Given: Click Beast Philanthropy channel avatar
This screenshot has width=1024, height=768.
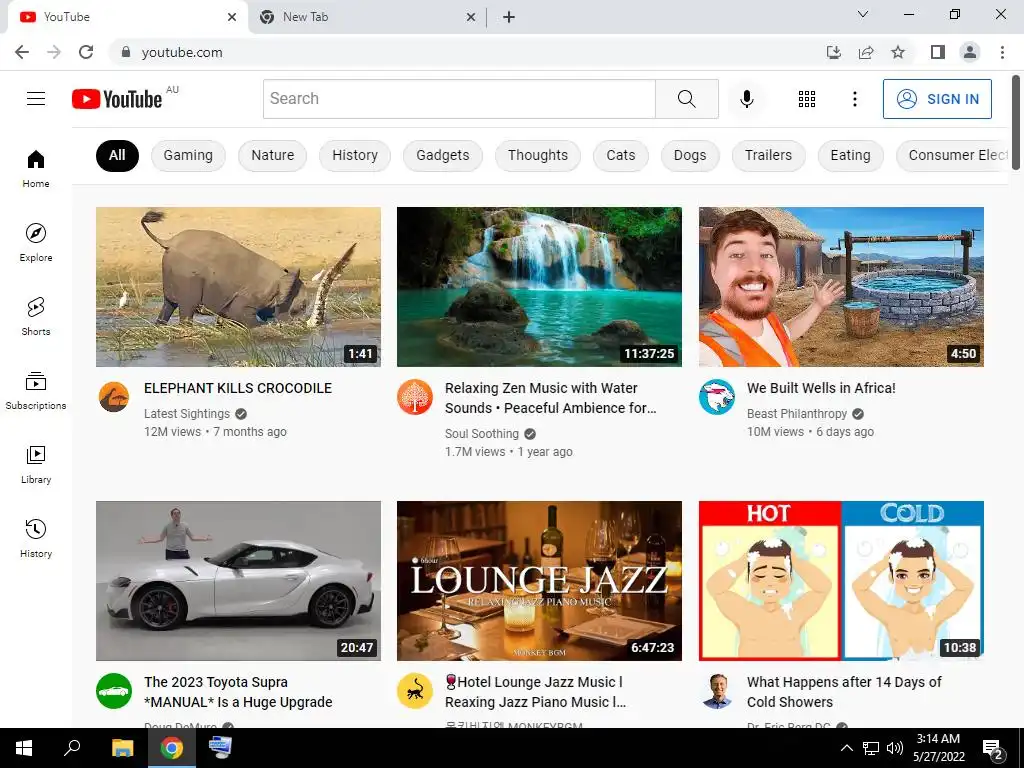Looking at the screenshot, I should (x=716, y=397).
